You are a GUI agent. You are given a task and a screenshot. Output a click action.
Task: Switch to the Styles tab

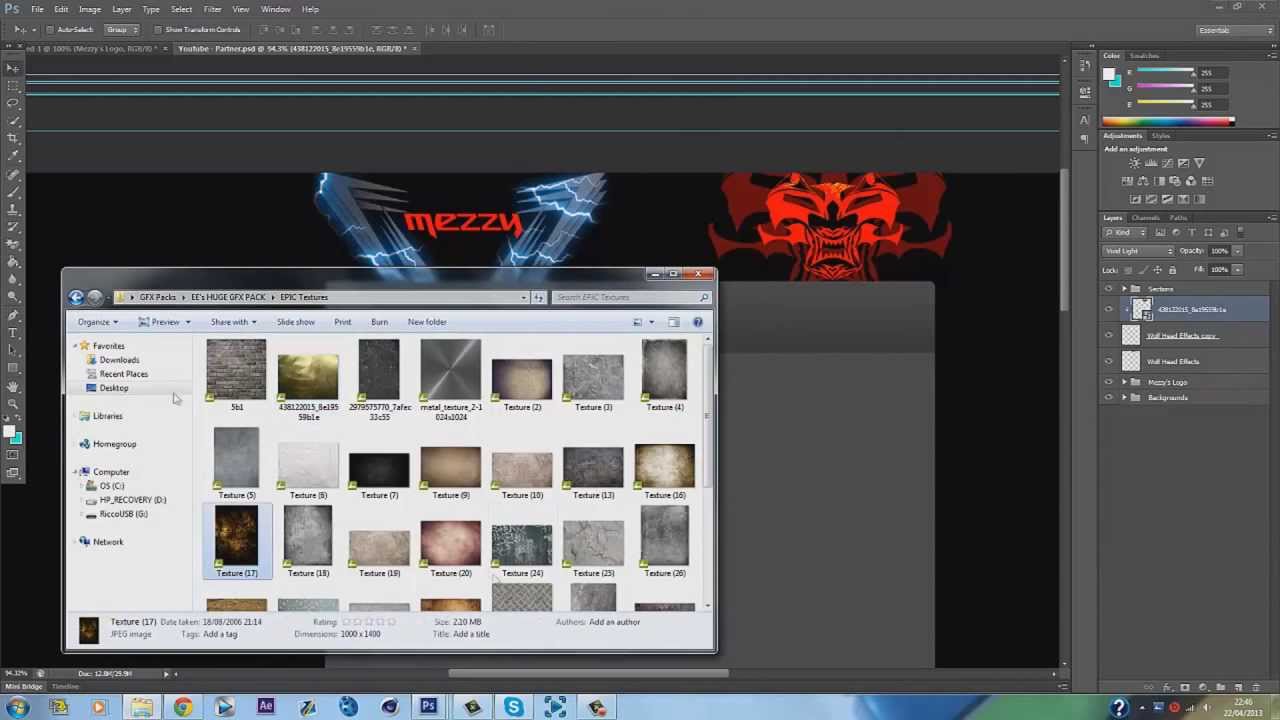1160,136
